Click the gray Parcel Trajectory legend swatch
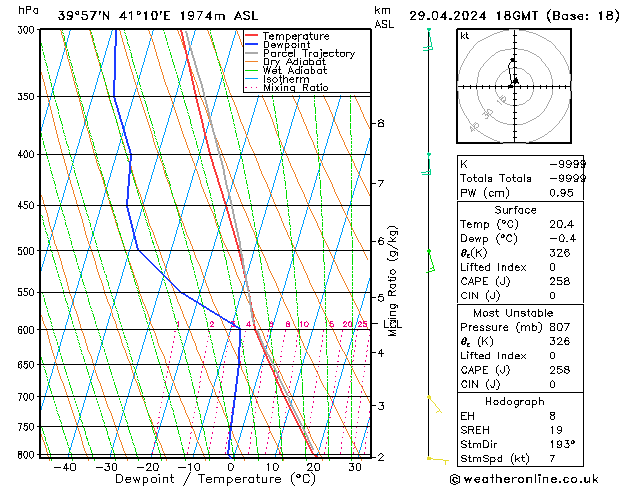 point(252,53)
